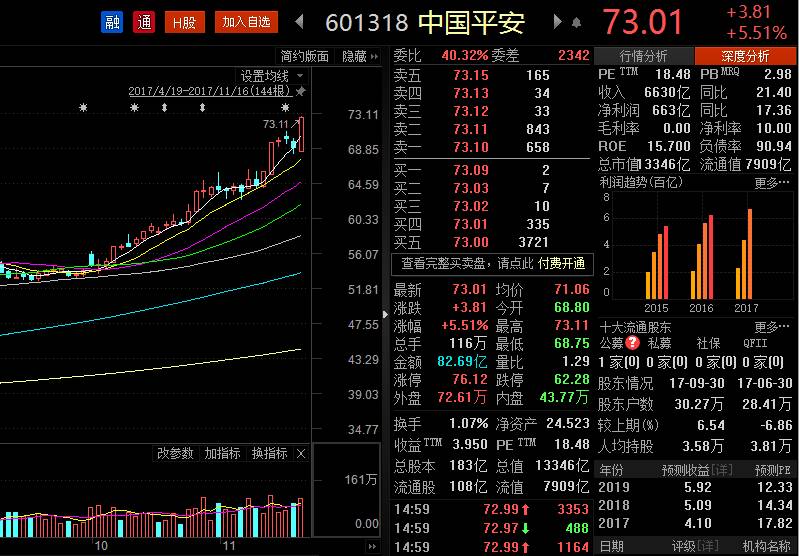Click the 付费开通 paid subscription link
The height and width of the screenshot is (556, 799).
click(x=561, y=263)
